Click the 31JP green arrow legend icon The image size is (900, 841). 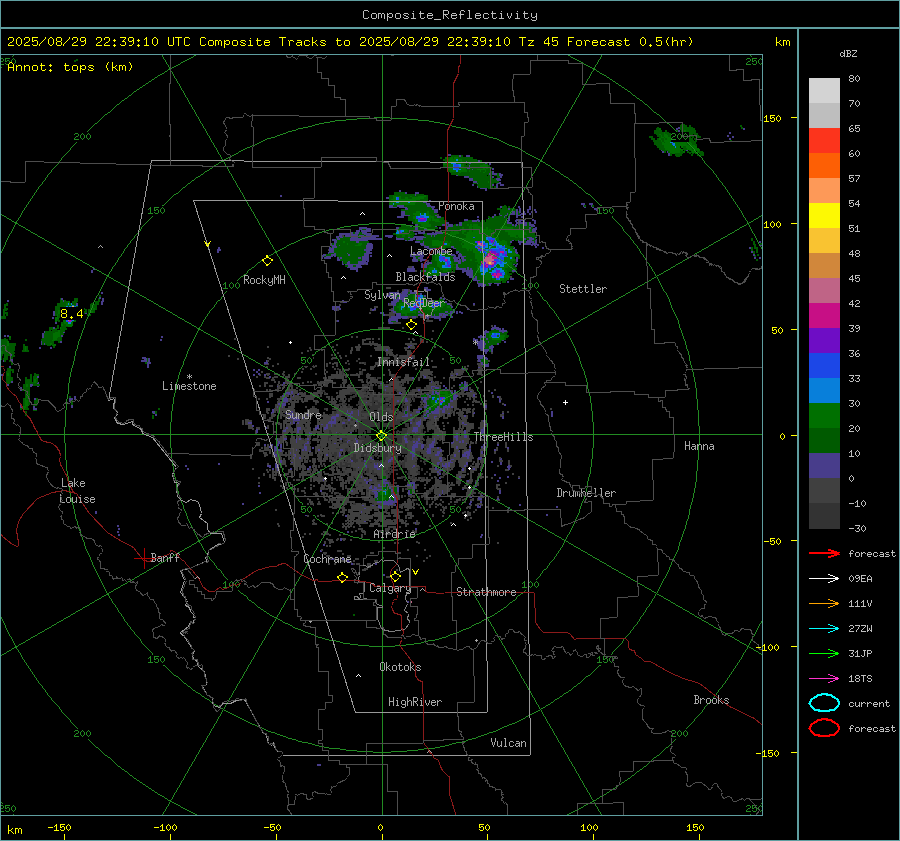[x=824, y=653]
